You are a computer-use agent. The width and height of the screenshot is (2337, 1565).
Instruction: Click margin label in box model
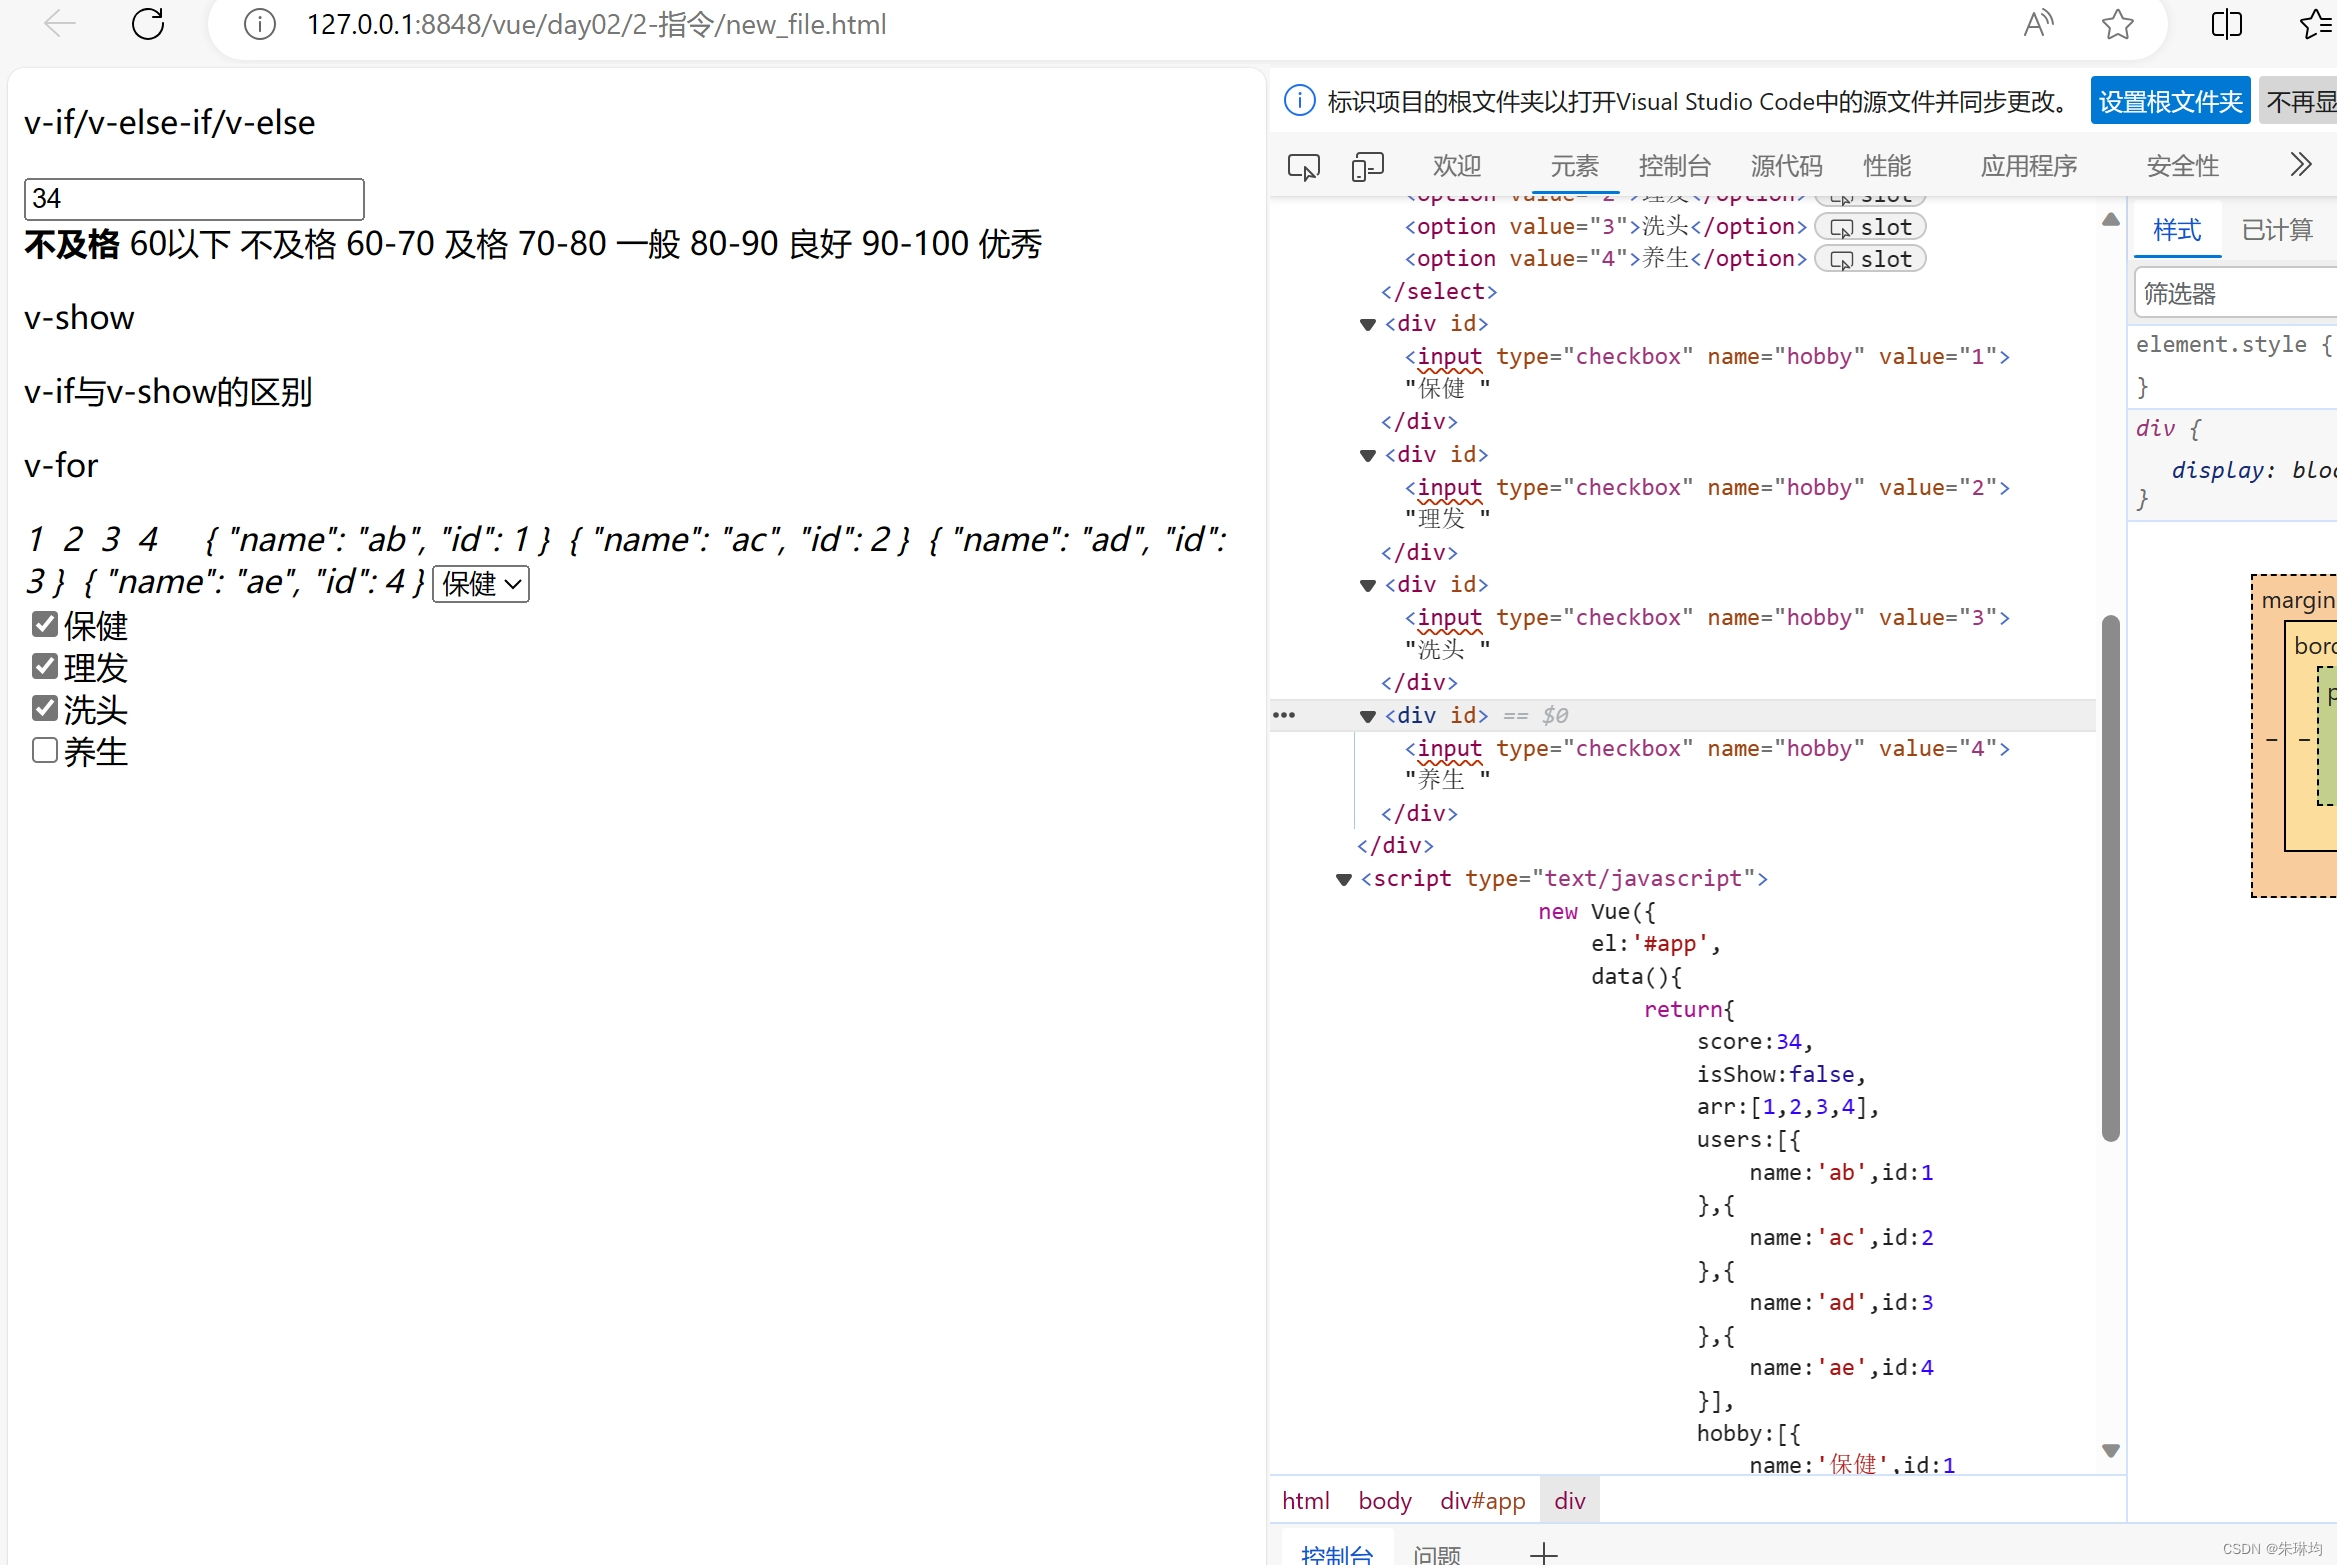2298,600
